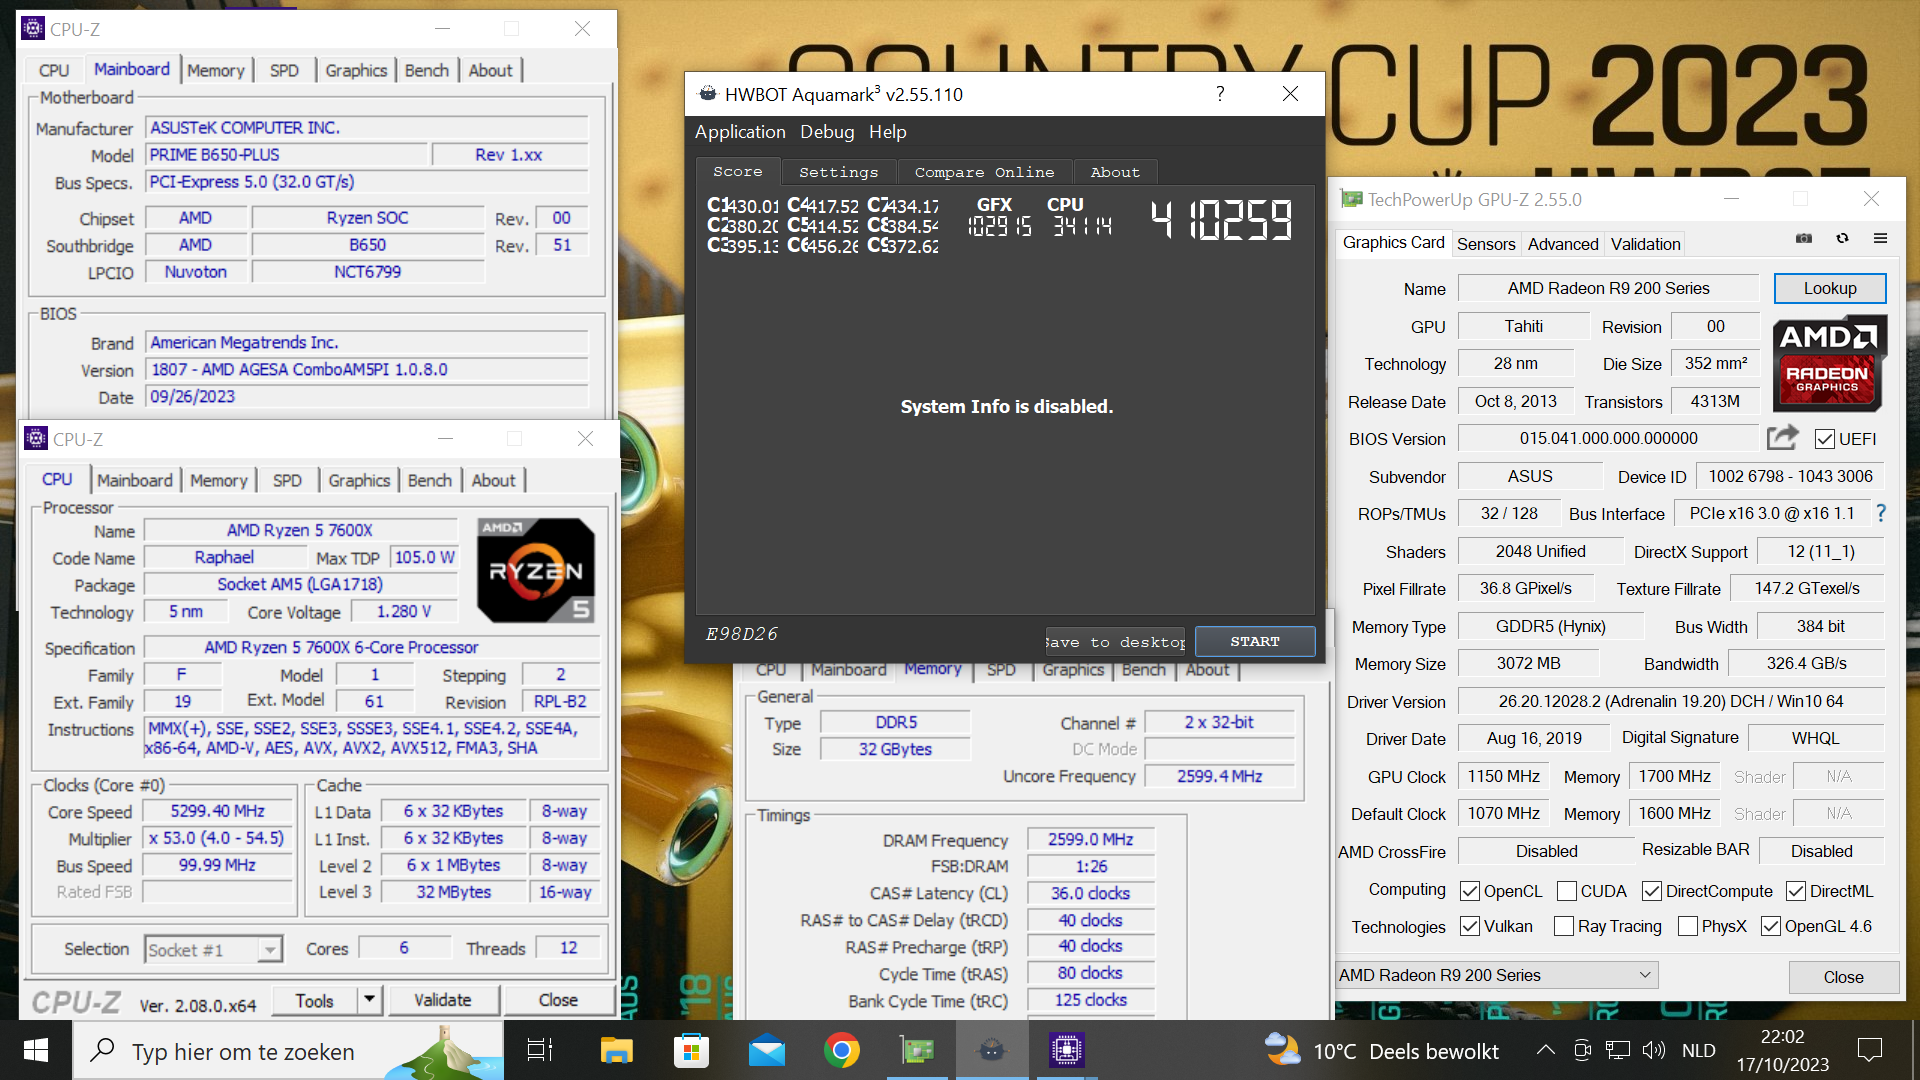Open the network status tray icon
This screenshot has height=1080, width=1920.
point(1618,1050)
